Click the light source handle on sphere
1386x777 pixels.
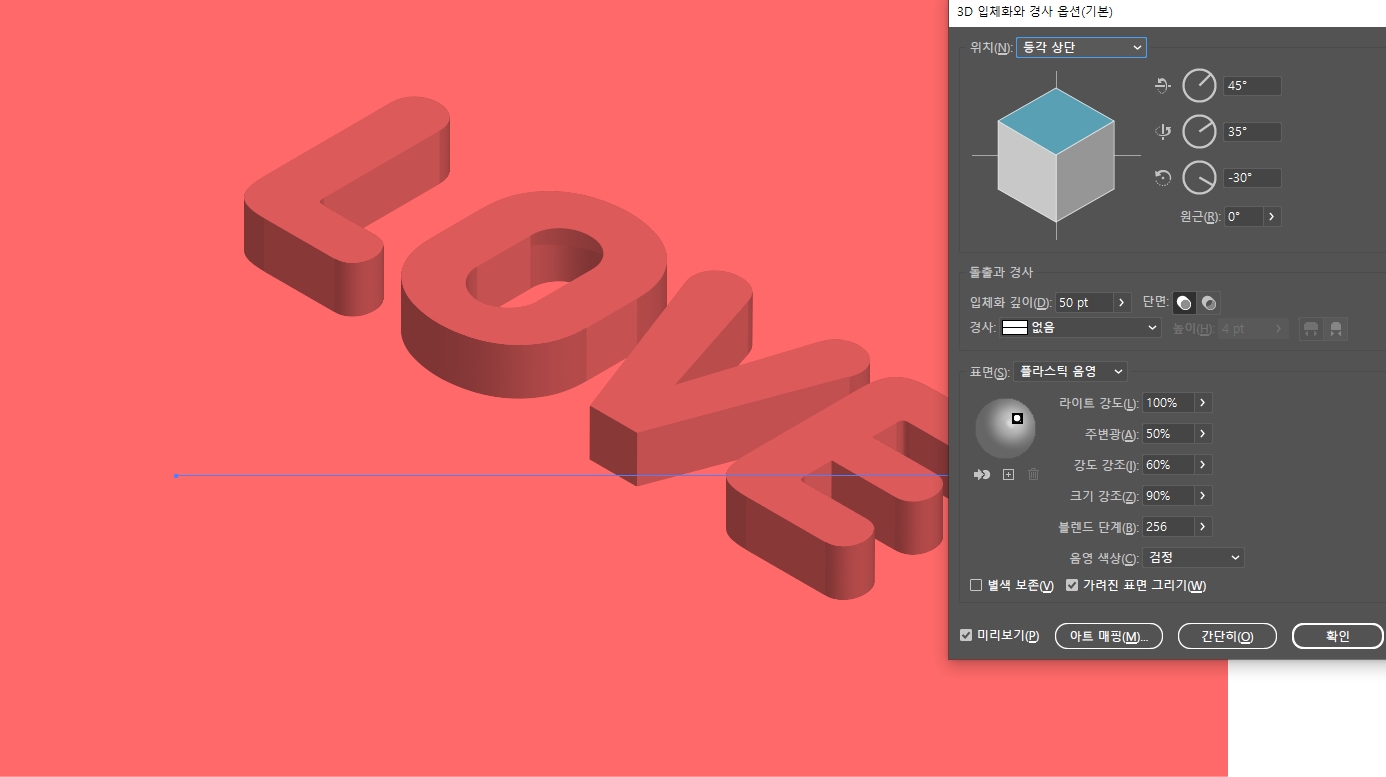[x=1017, y=418]
